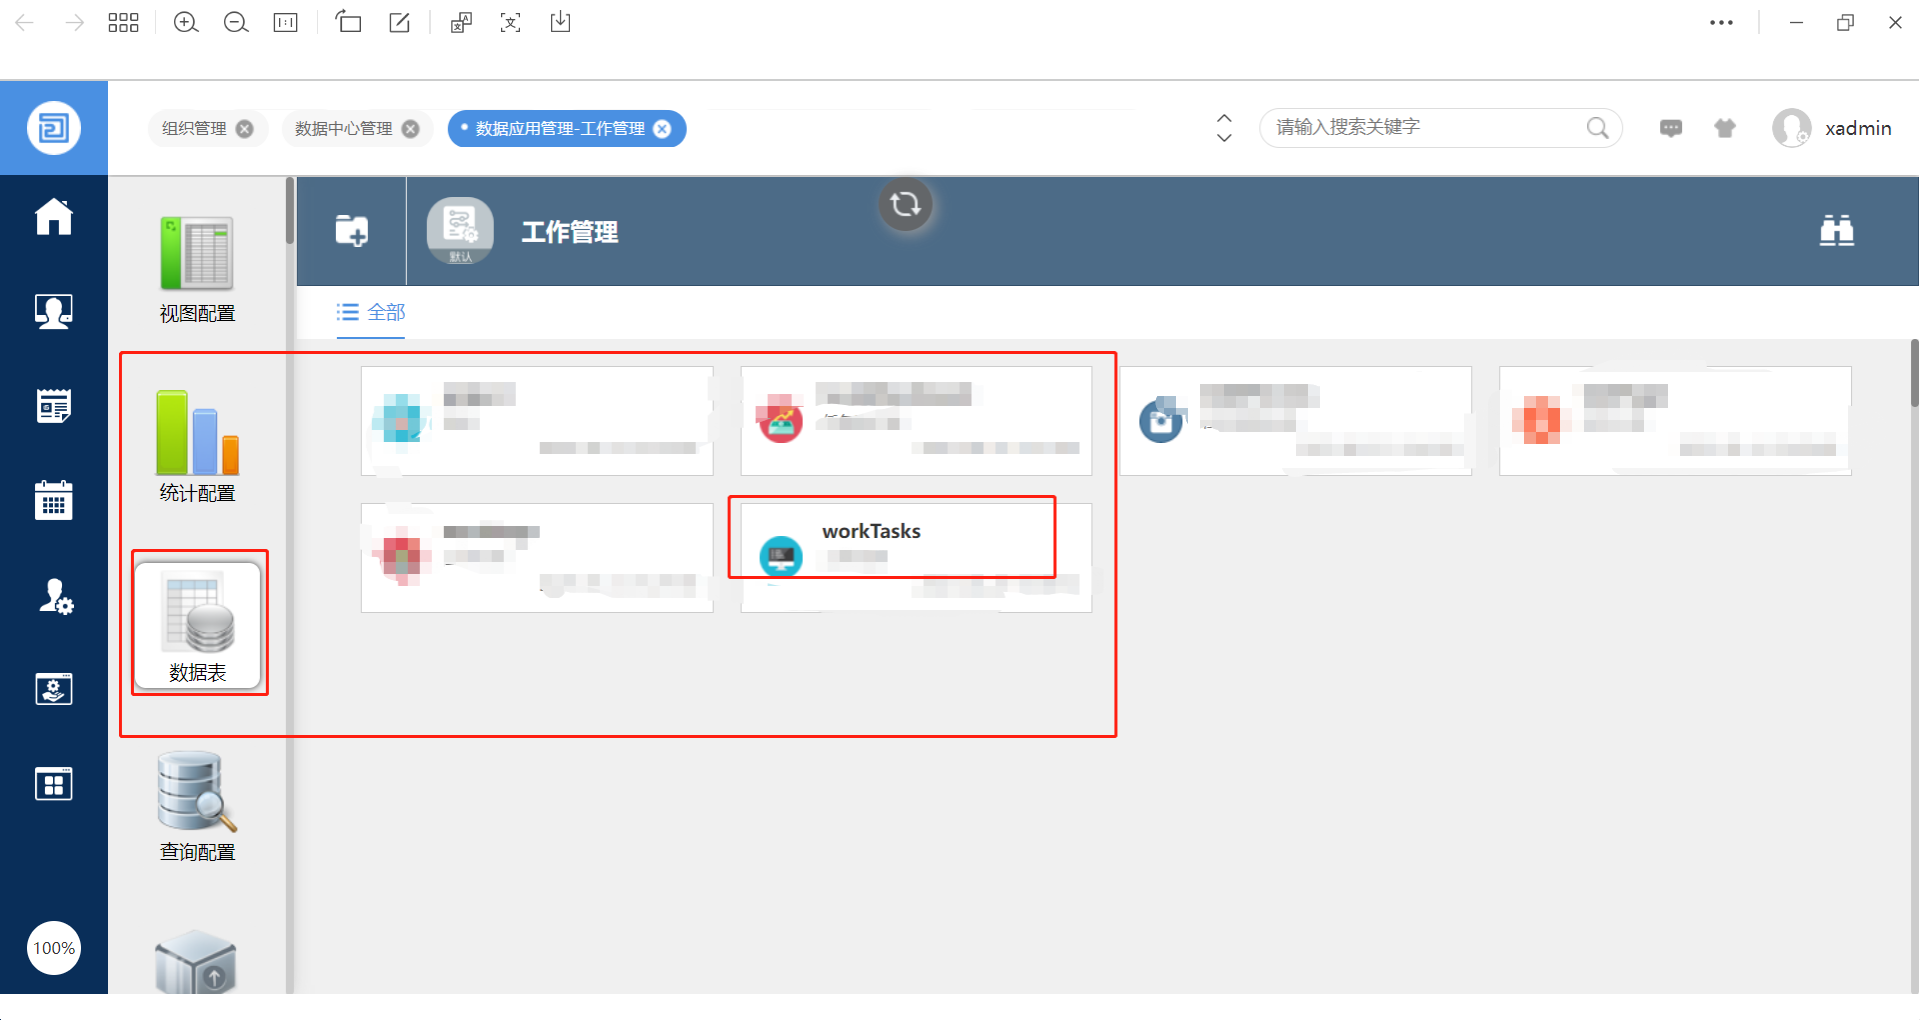Click the add-folder icon in the header
Screen dimensions: 1920x1020
click(352, 231)
